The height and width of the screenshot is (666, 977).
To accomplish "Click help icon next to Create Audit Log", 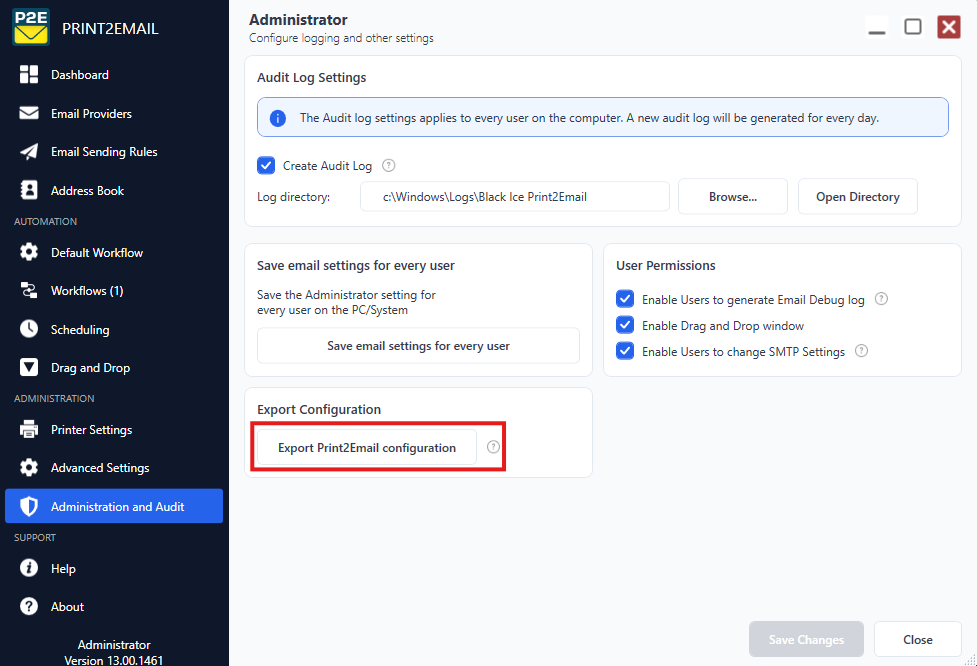I will click(388, 166).
